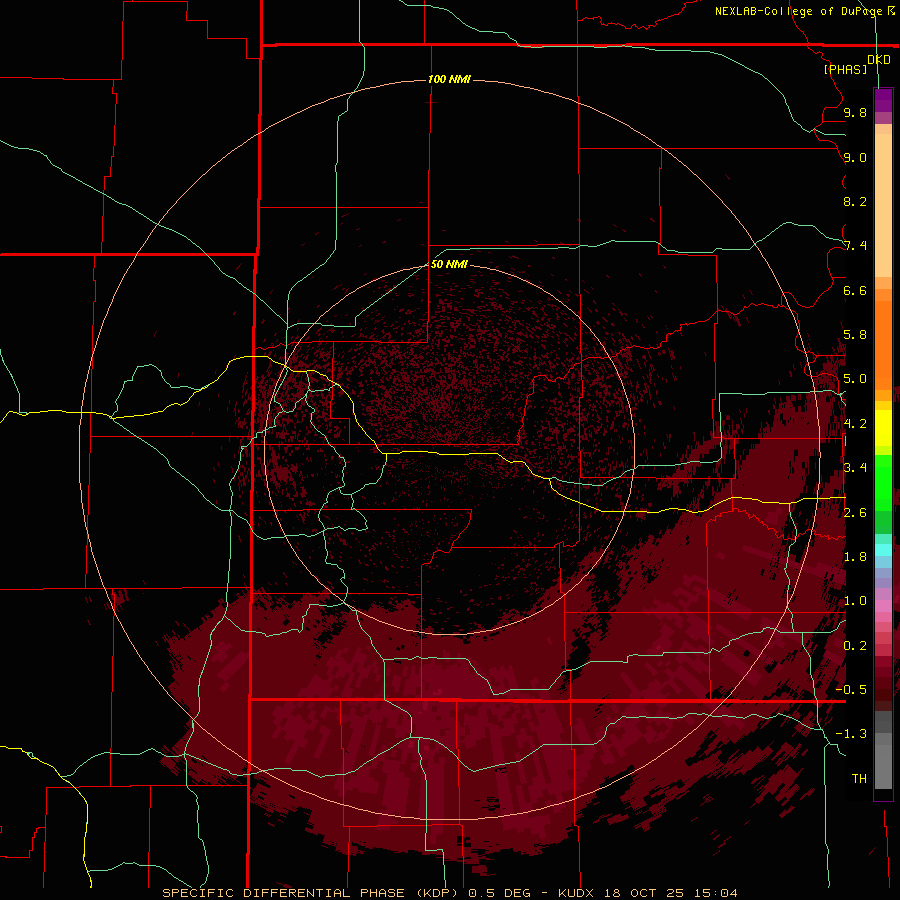The height and width of the screenshot is (900, 900).
Task: Click the purple top segment of the color bar
Action: [x=883, y=100]
